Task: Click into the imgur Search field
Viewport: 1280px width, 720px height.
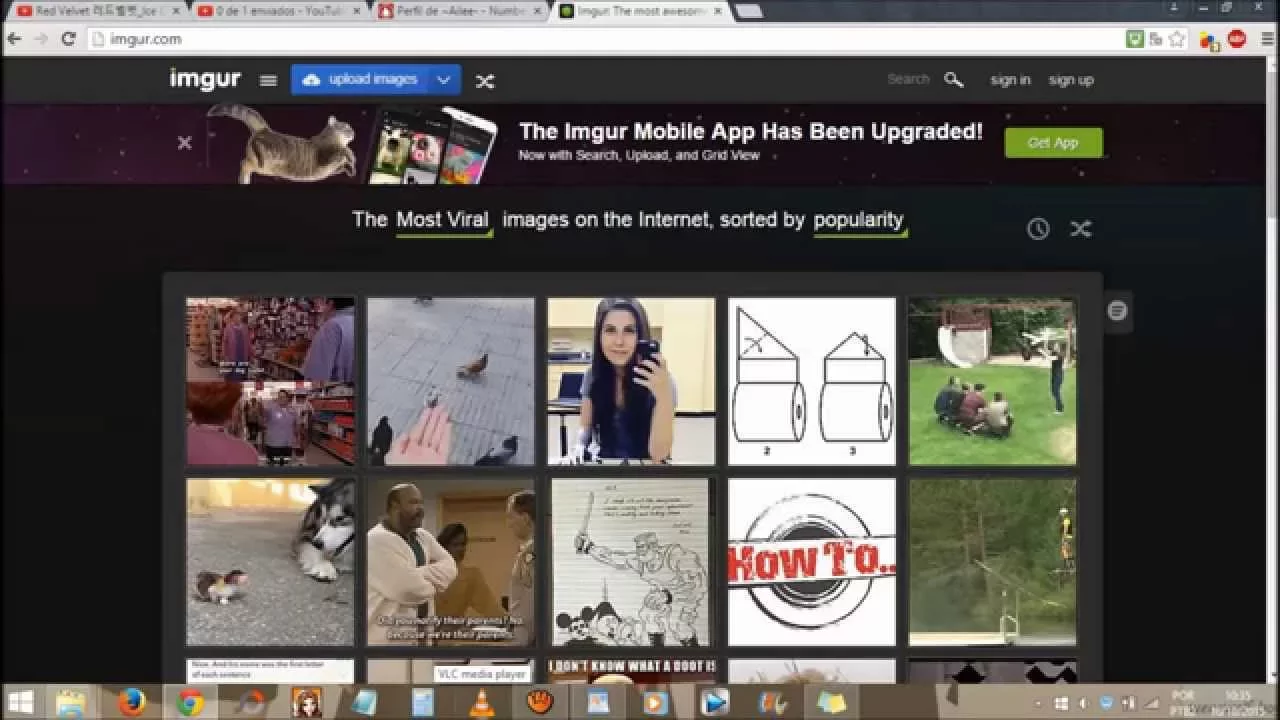Action: (908, 79)
